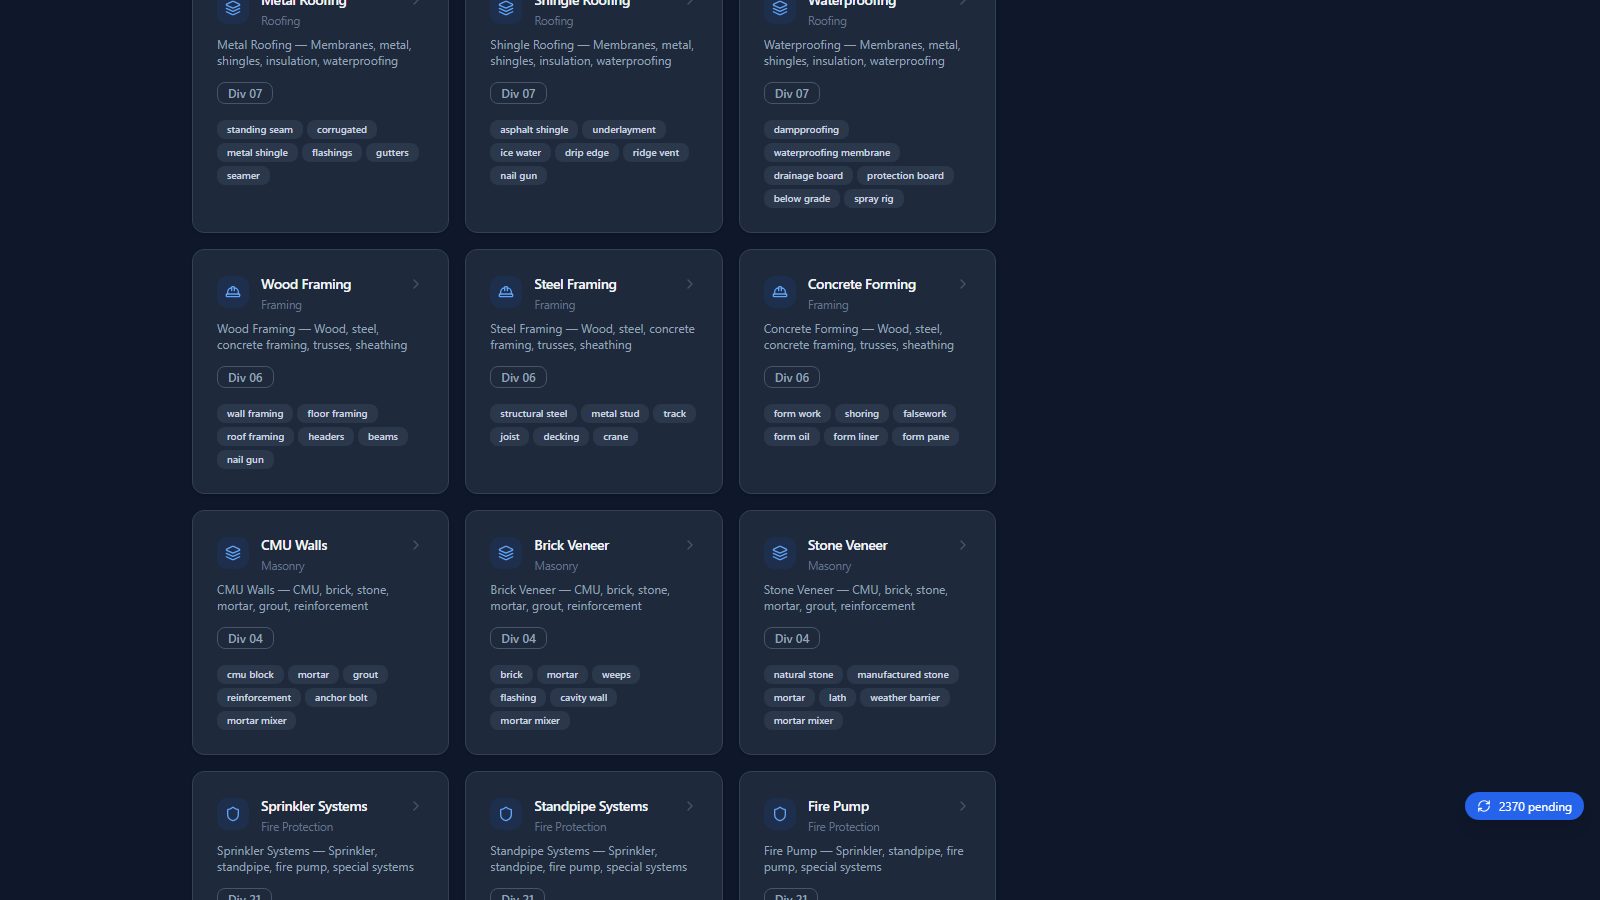Select the 'asphalt shingle' tag
Screen dimensions: 1600x900
coord(534,129)
